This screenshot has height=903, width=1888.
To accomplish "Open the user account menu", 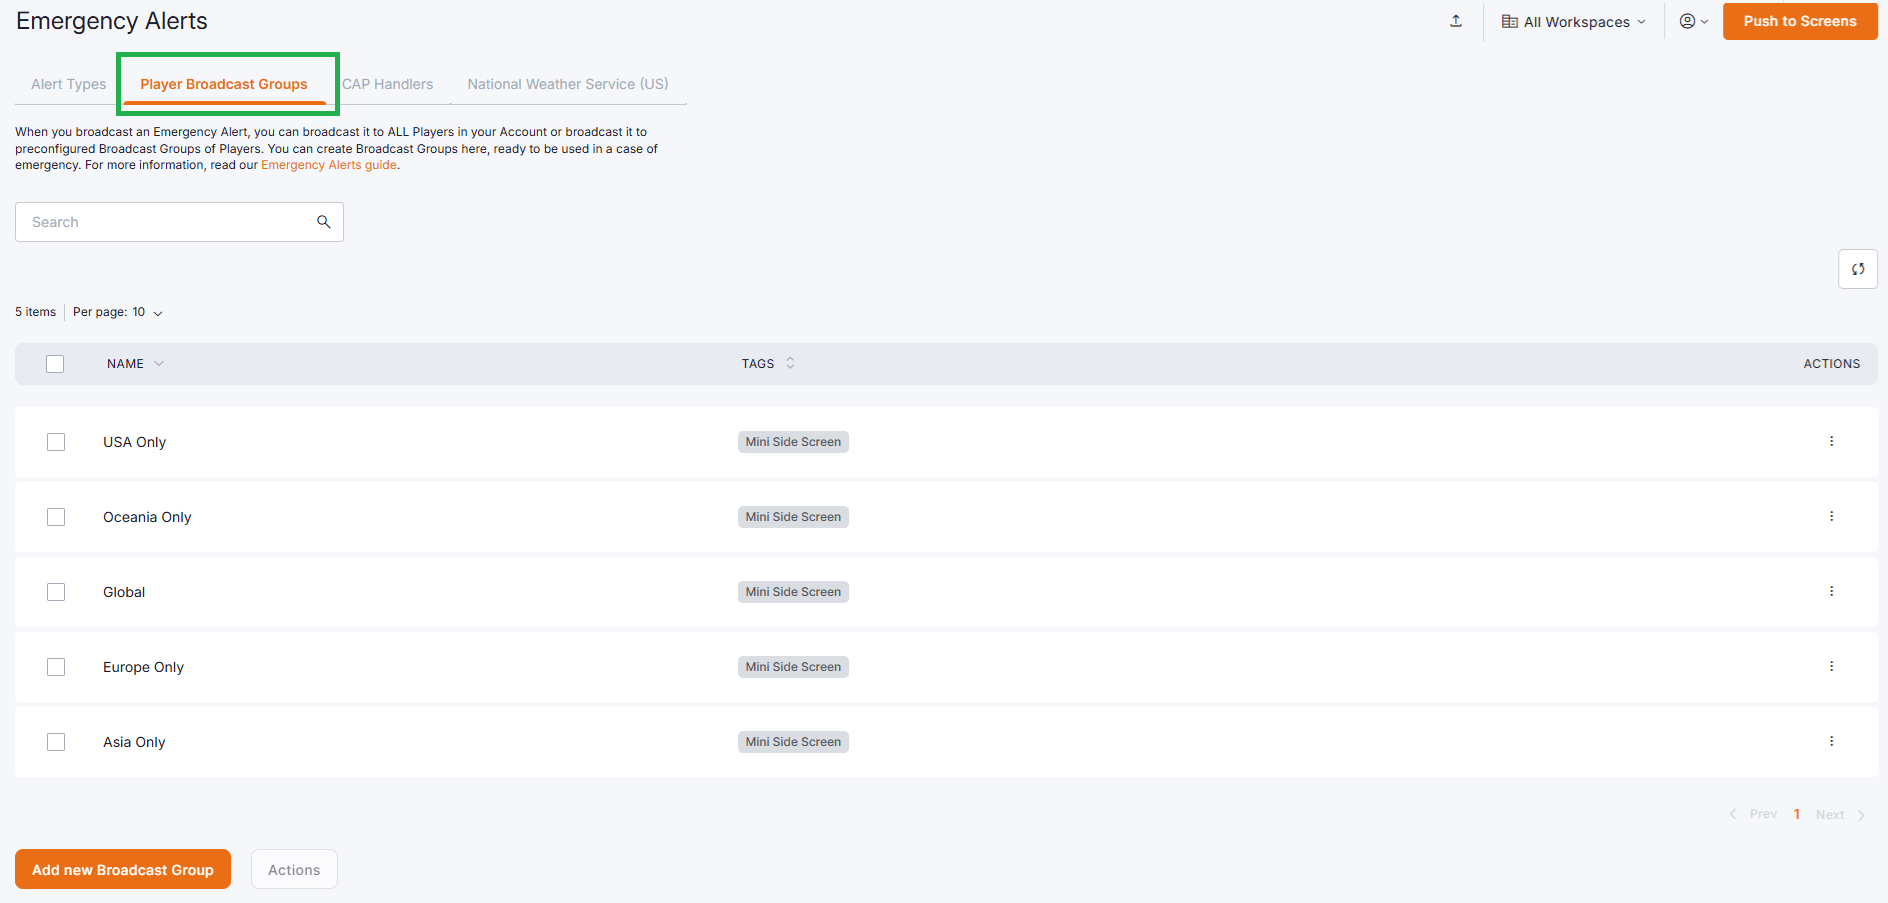I will coord(1693,21).
